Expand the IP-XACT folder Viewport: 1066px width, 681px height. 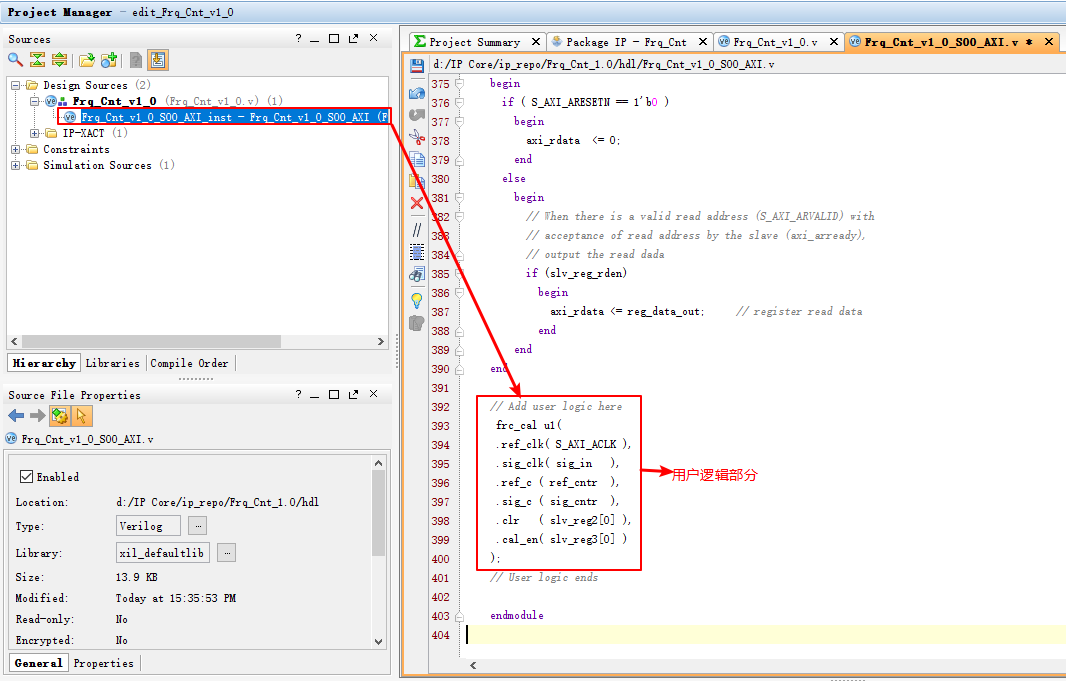click(34, 133)
